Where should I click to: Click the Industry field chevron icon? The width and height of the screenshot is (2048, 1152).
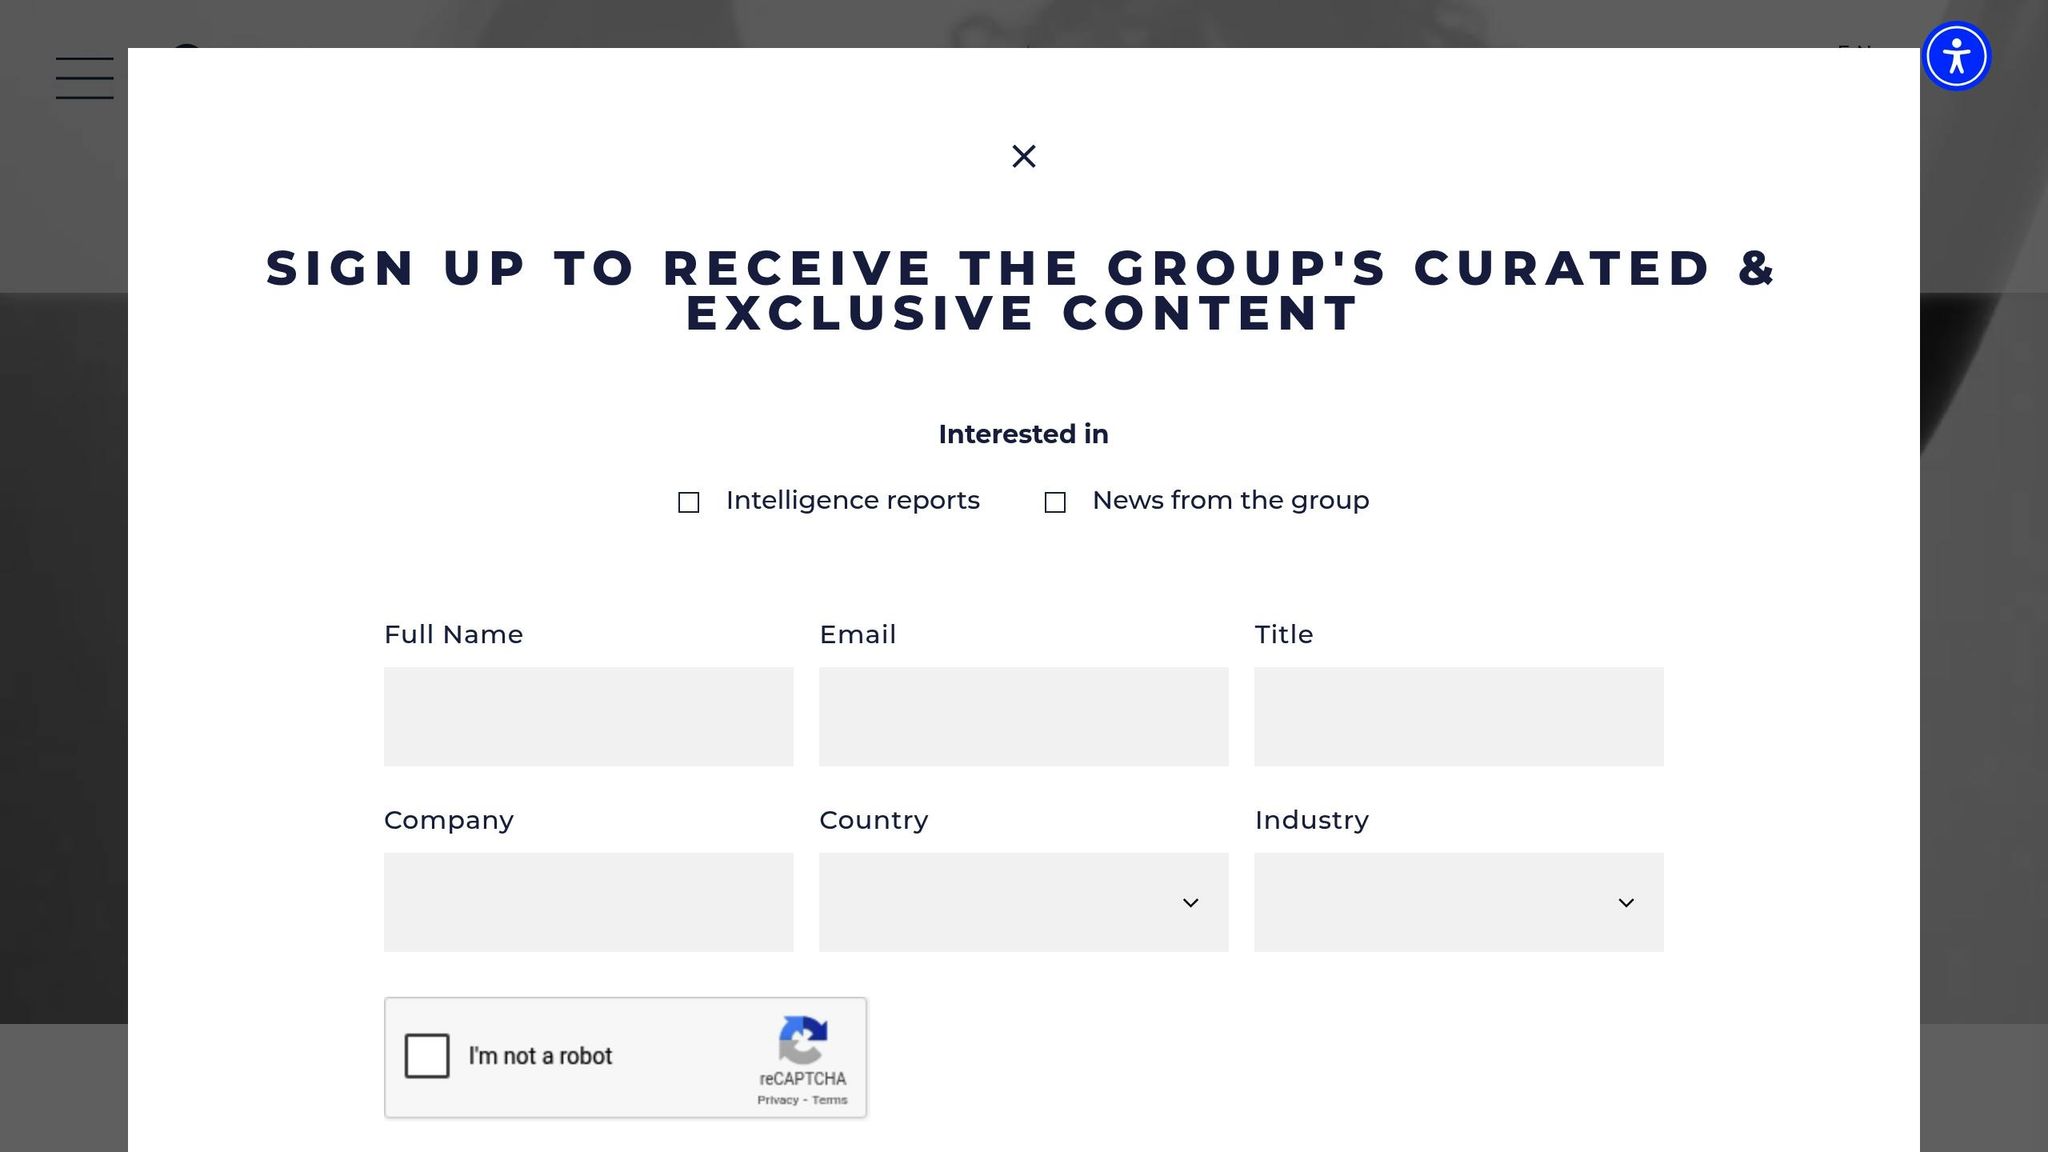(x=1628, y=902)
